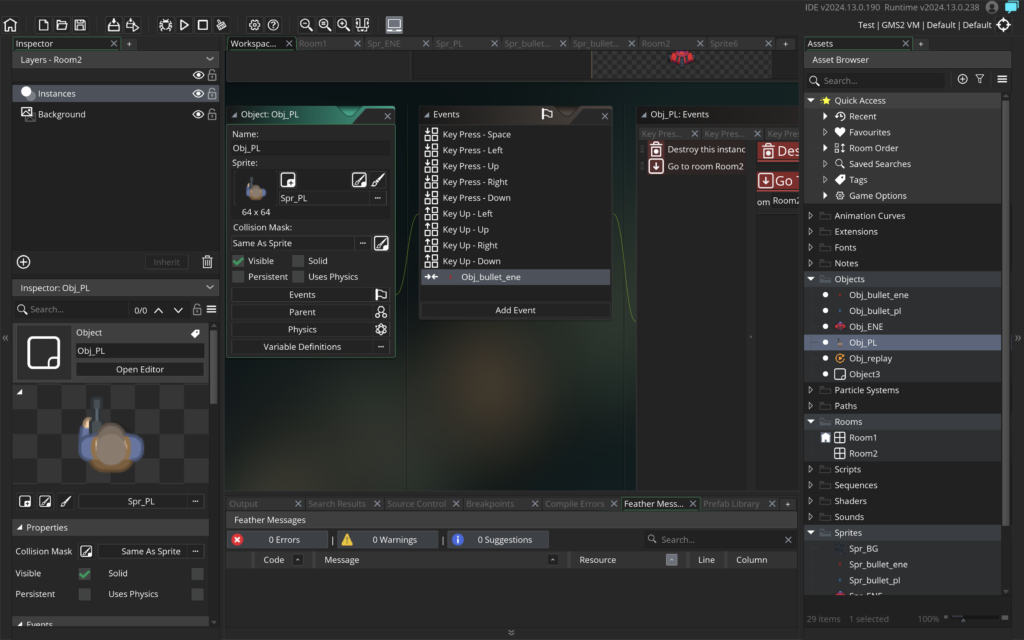1024x640 pixels.
Task: Toggle the Visible checkbox in the object editor
Action: click(238, 261)
